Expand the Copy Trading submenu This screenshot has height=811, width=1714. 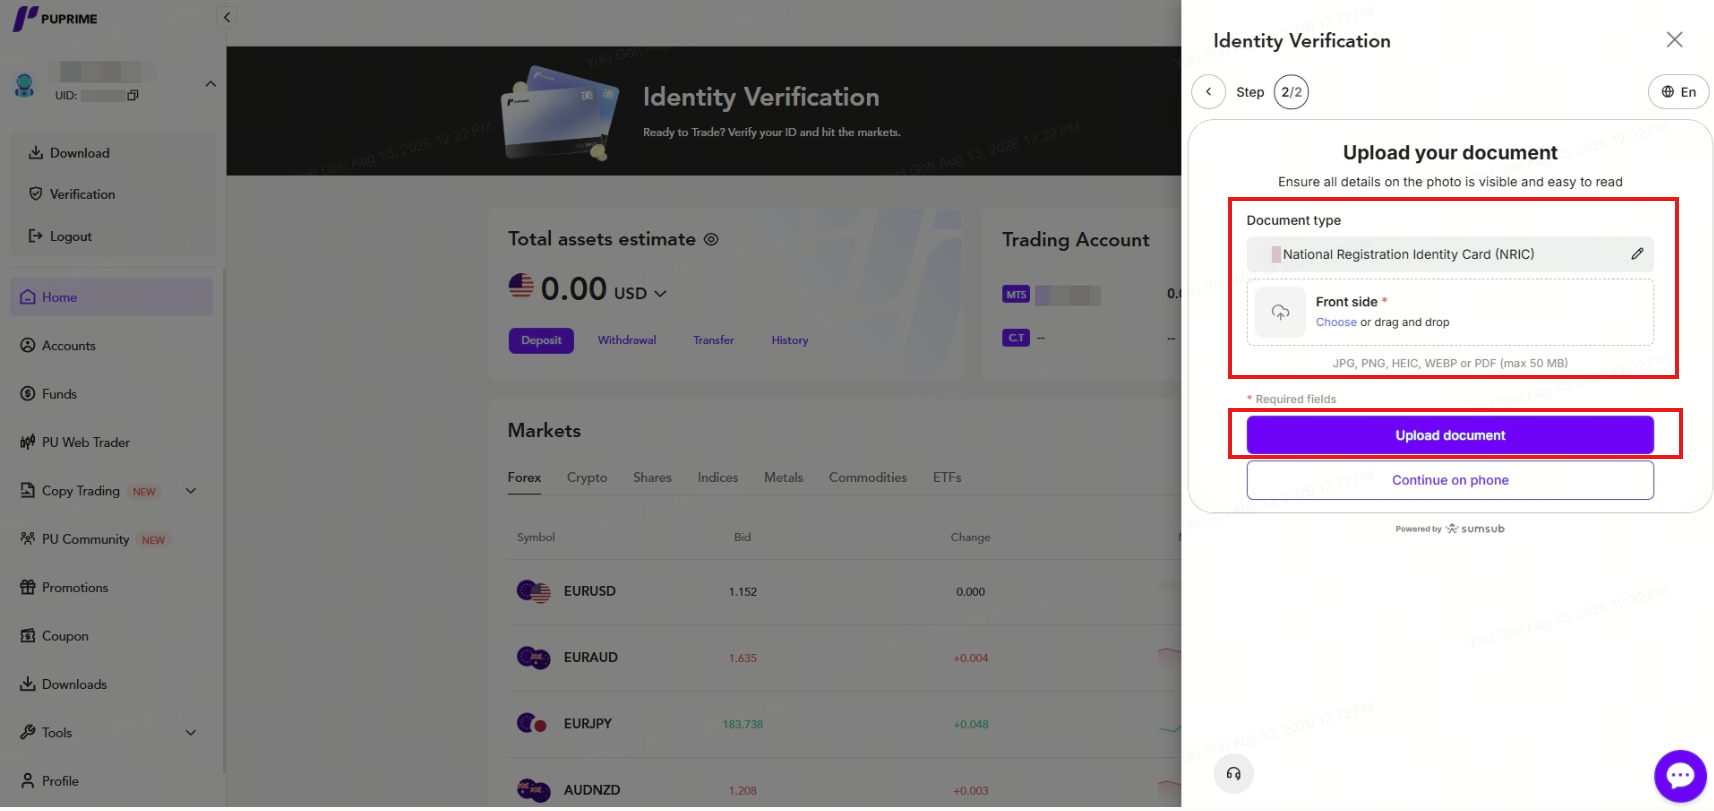191,491
